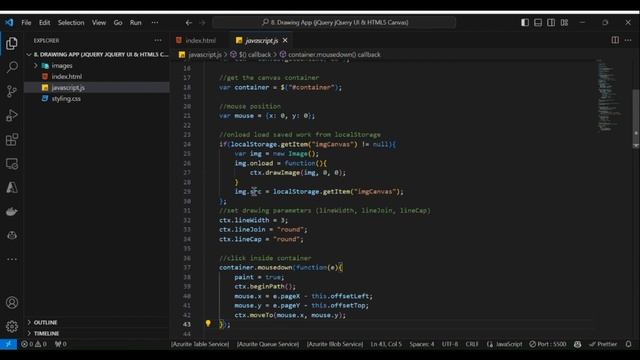Open the remote window indicator in status bar
This screenshot has width=640, height=360.
8,344
